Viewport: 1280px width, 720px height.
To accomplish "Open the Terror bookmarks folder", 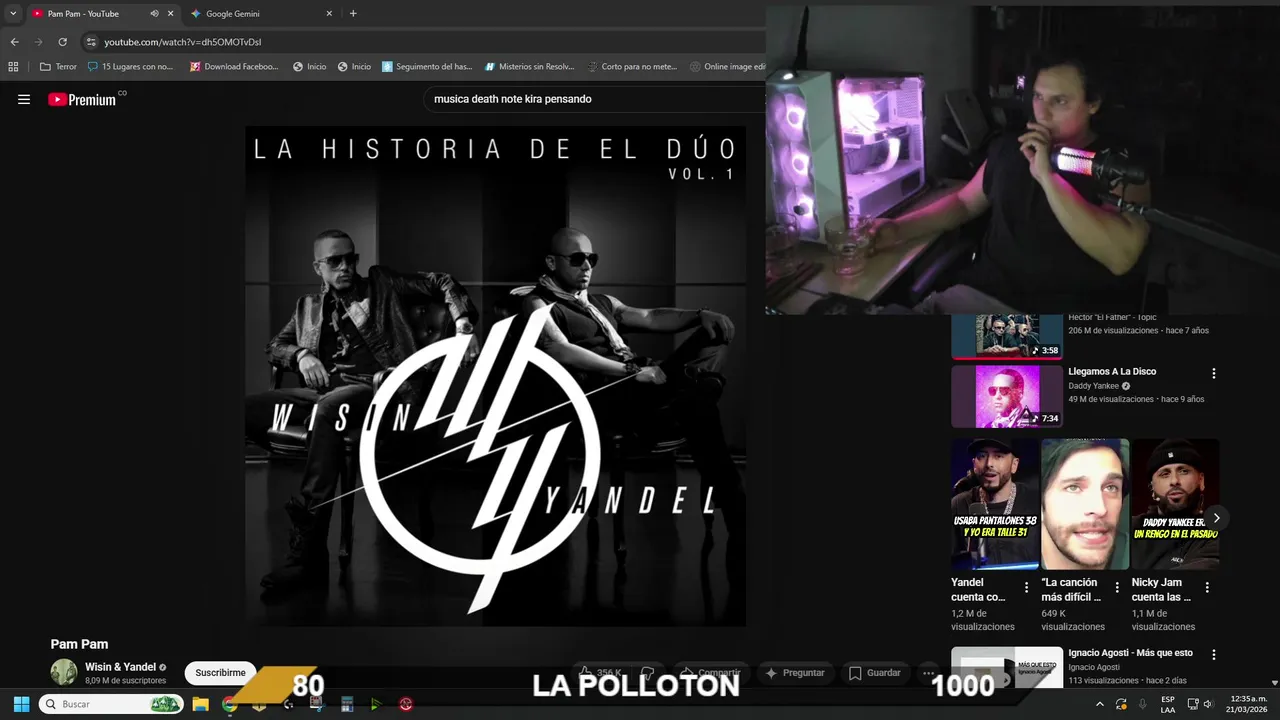I will 58,67.
